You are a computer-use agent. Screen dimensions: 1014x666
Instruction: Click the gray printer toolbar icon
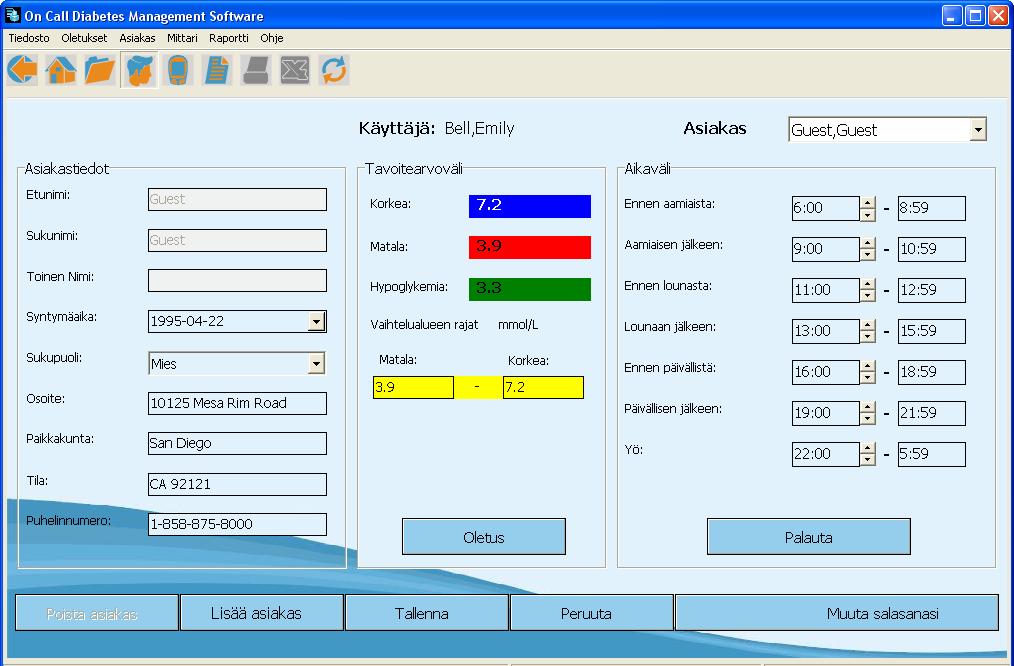pos(255,70)
